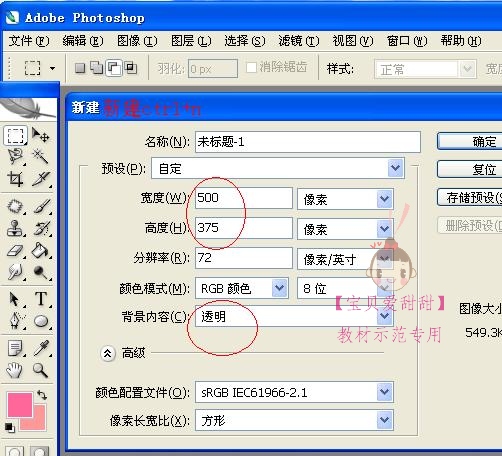Select the Move tool
Image resolution: width=502 pixels, height=456 pixels.
pyautogui.click(x=41, y=135)
